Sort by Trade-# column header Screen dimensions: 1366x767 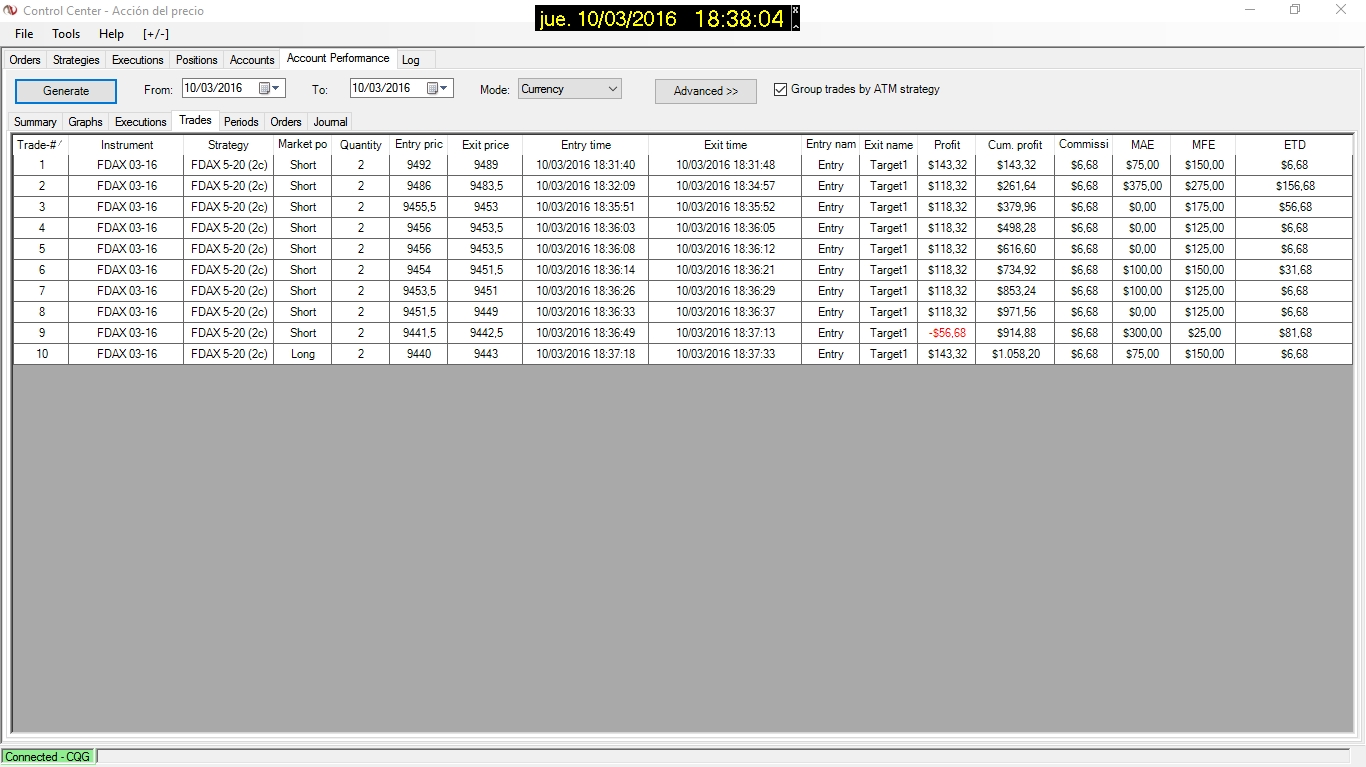40,145
